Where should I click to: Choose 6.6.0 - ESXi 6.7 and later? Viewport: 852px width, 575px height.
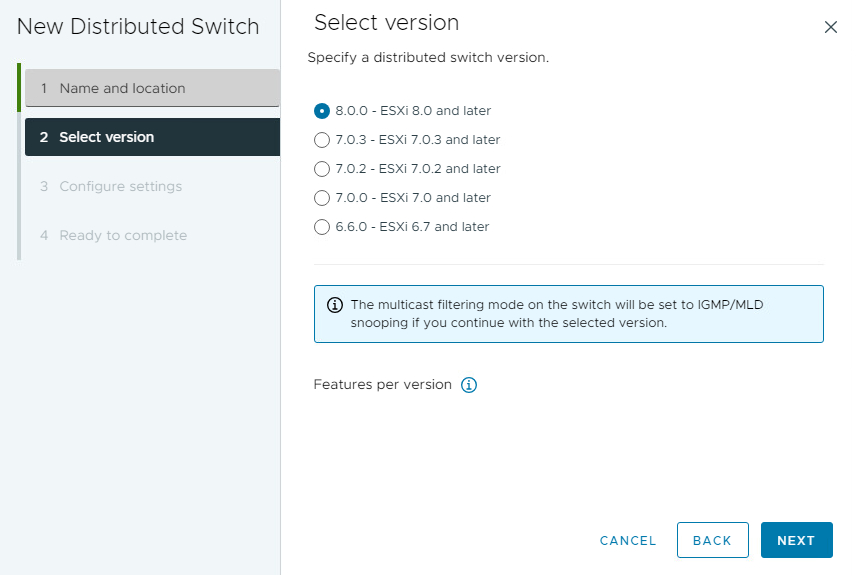tap(322, 227)
